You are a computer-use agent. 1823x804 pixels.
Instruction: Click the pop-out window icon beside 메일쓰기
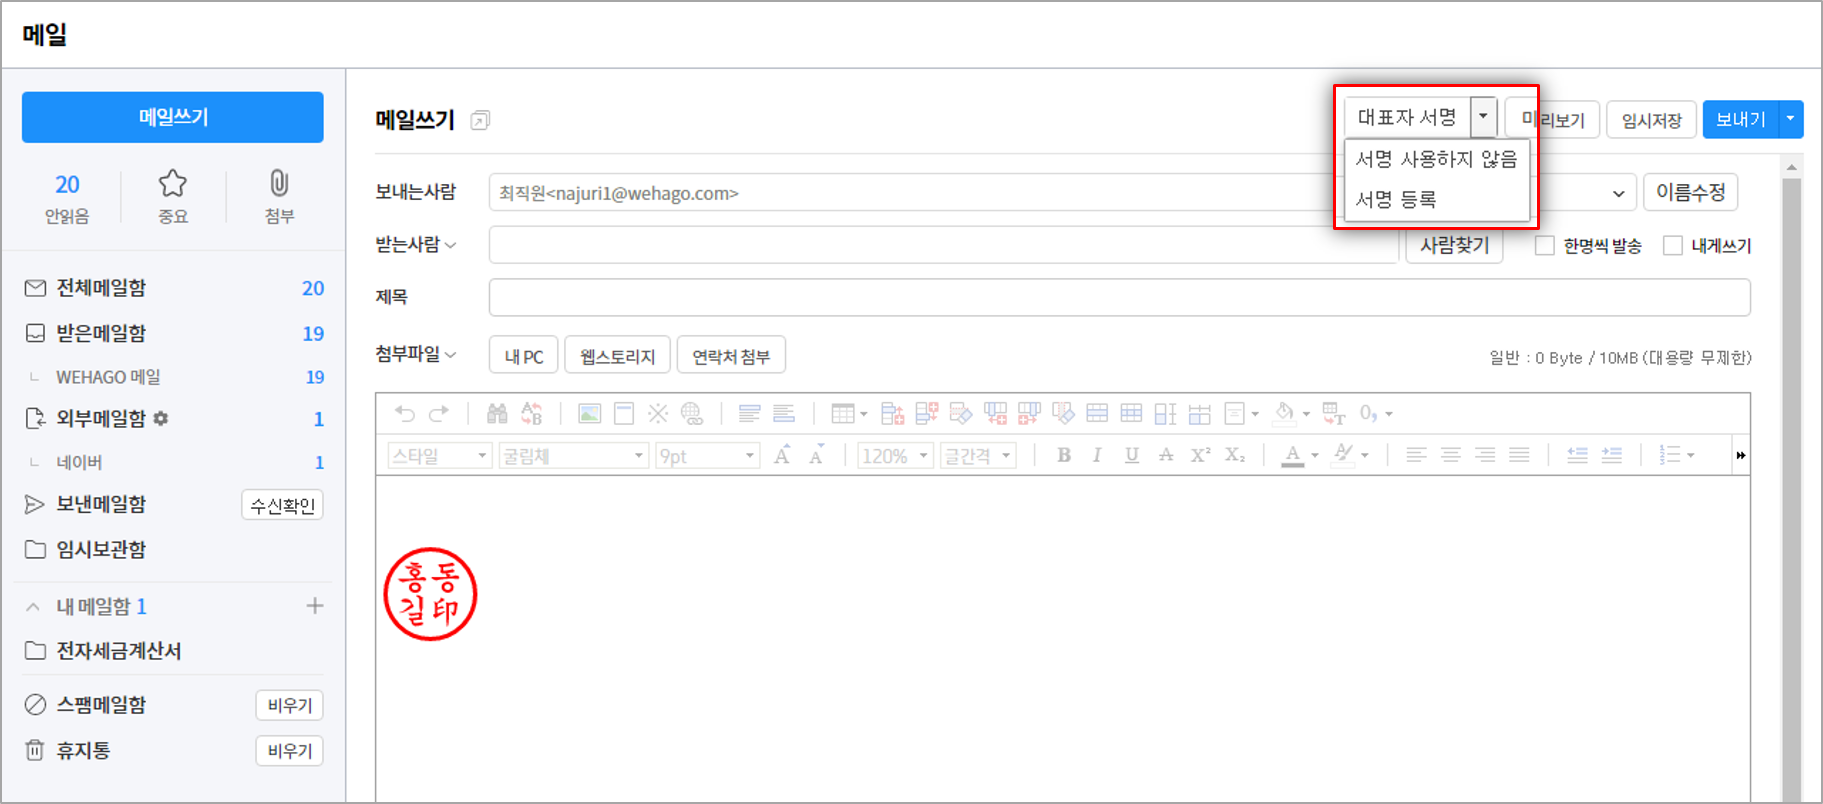480,121
